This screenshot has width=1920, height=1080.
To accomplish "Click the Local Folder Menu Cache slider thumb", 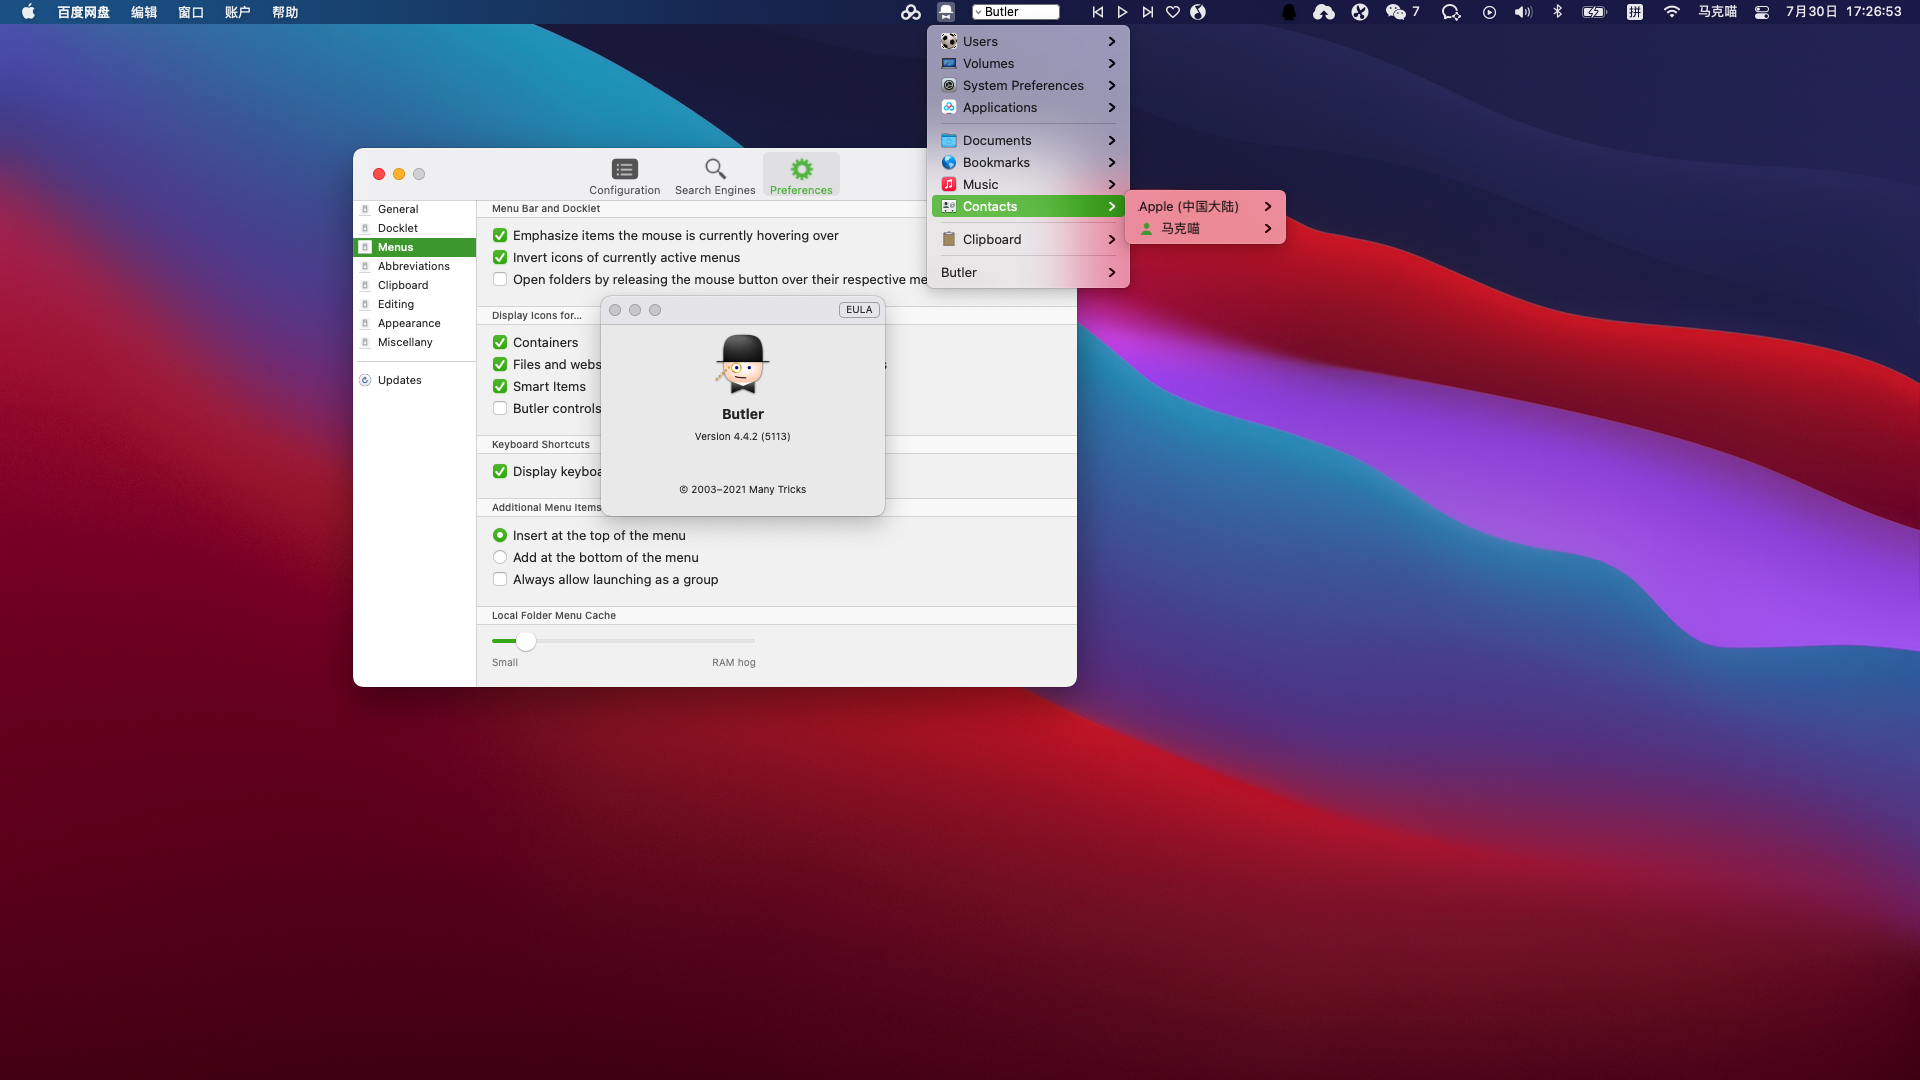I will coord(526,641).
